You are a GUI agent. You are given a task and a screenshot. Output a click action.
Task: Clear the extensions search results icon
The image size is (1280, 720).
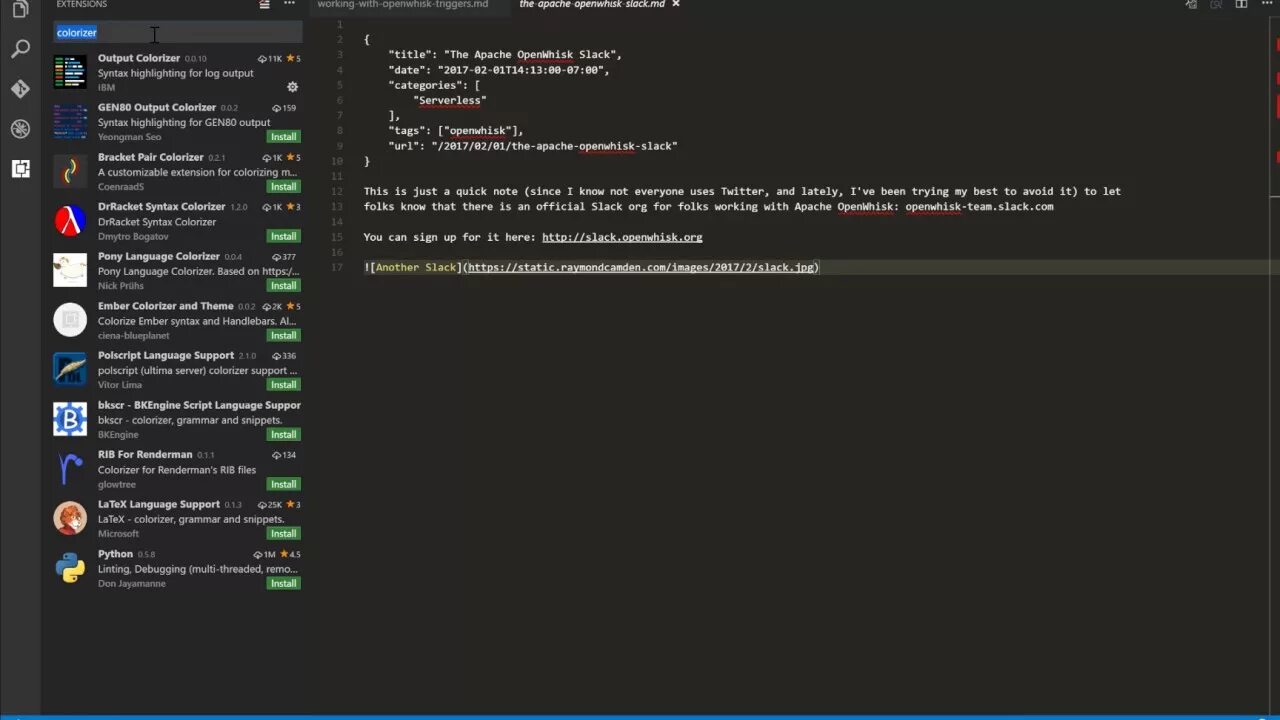coord(264,5)
